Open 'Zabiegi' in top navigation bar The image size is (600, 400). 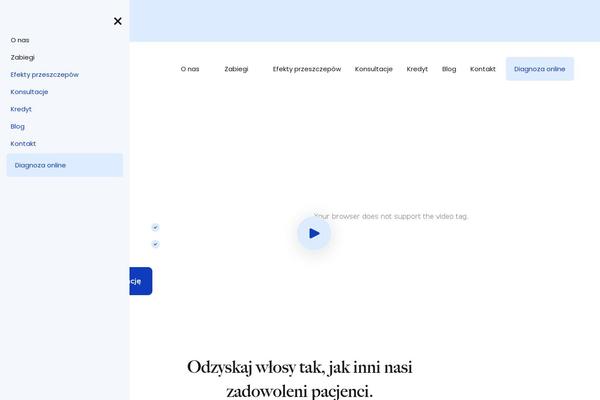coord(236,69)
